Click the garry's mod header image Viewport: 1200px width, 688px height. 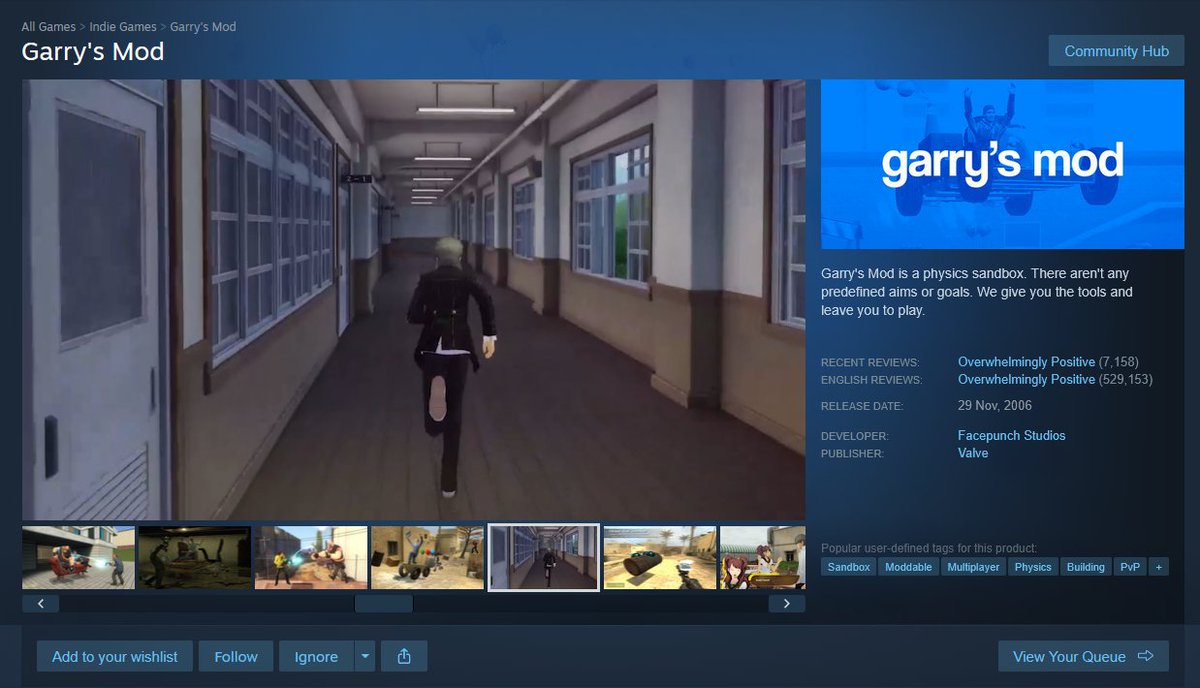pos(1002,164)
